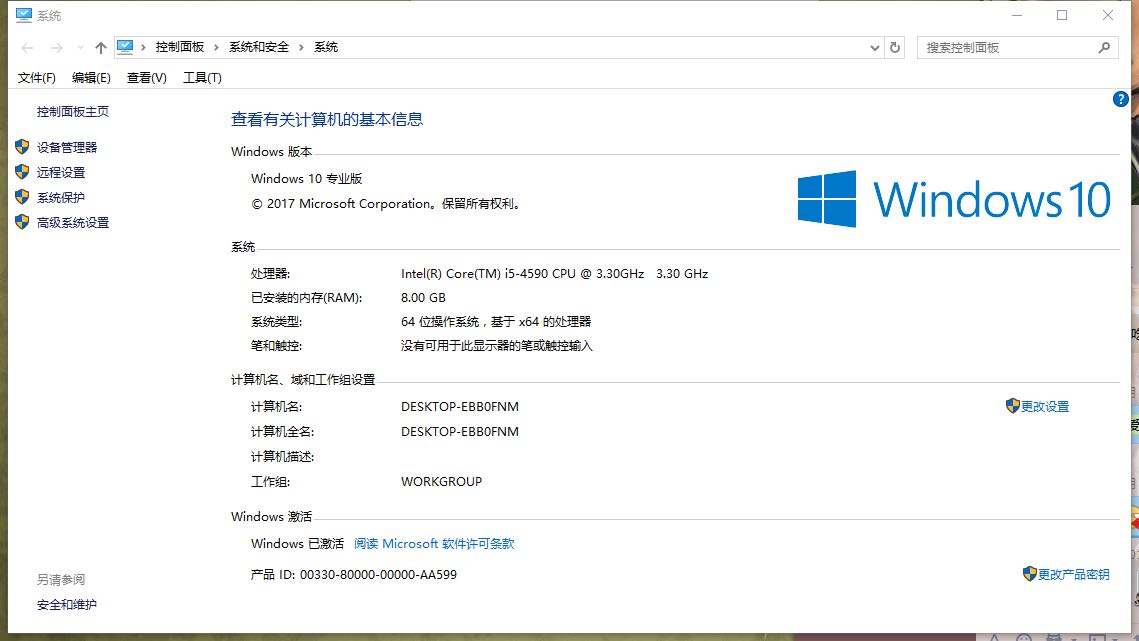Open the help question mark icon
Viewport: 1139px width, 641px height.
point(1120,99)
